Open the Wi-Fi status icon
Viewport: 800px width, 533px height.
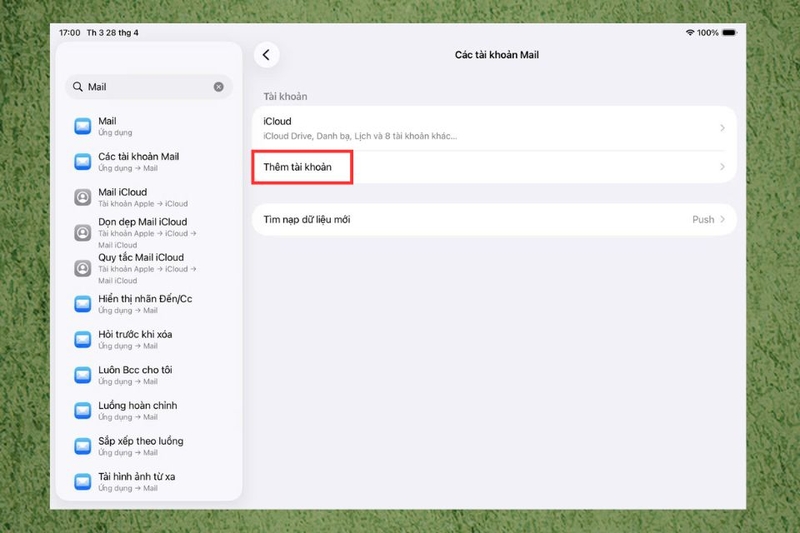(x=690, y=33)
